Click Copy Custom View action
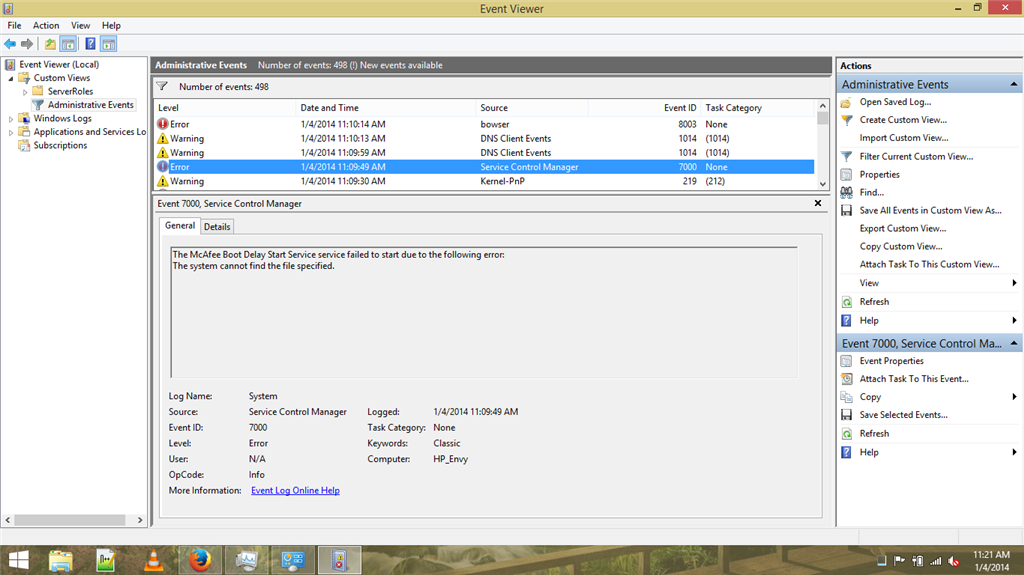Viewport: 1024px width, 575px height. [x=901, y=246]
